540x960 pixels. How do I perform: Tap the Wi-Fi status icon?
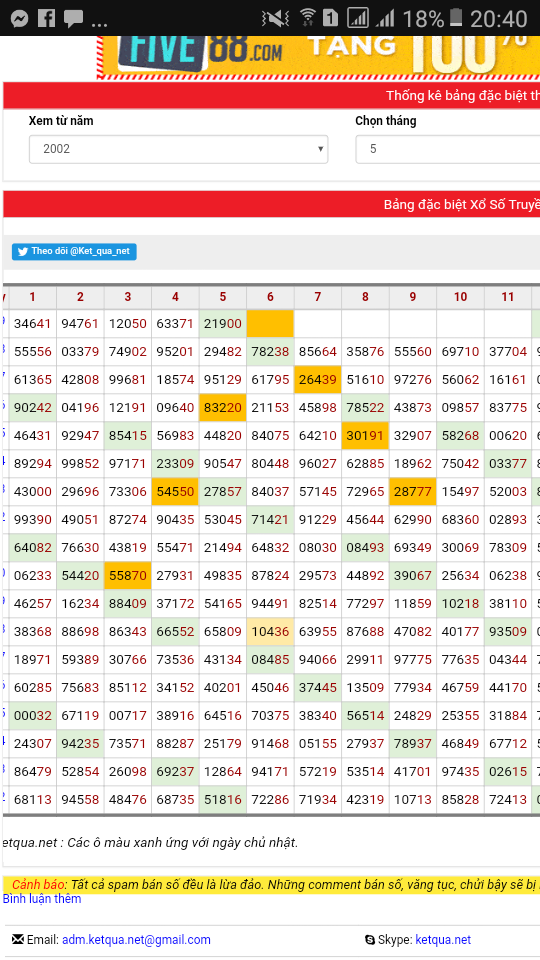coord(308,18)
